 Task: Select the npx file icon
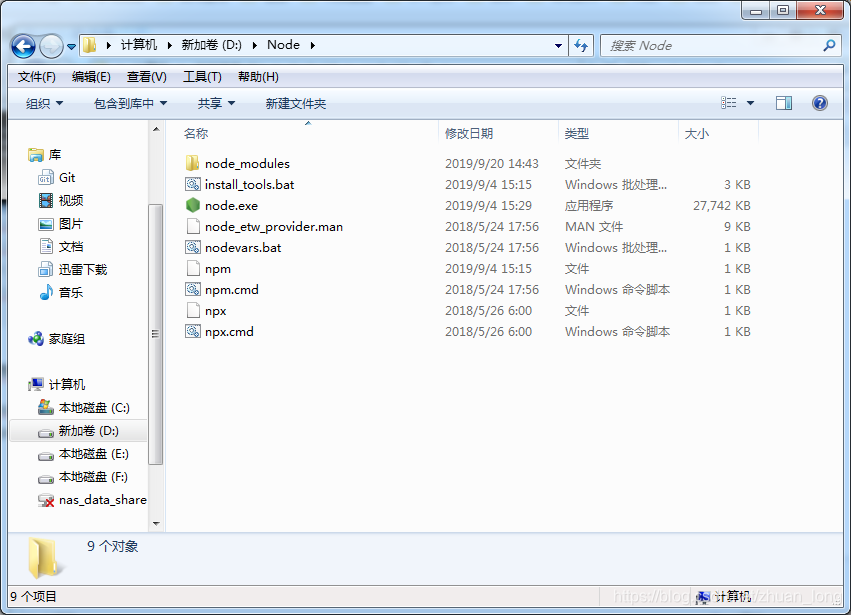coord(193,310)
